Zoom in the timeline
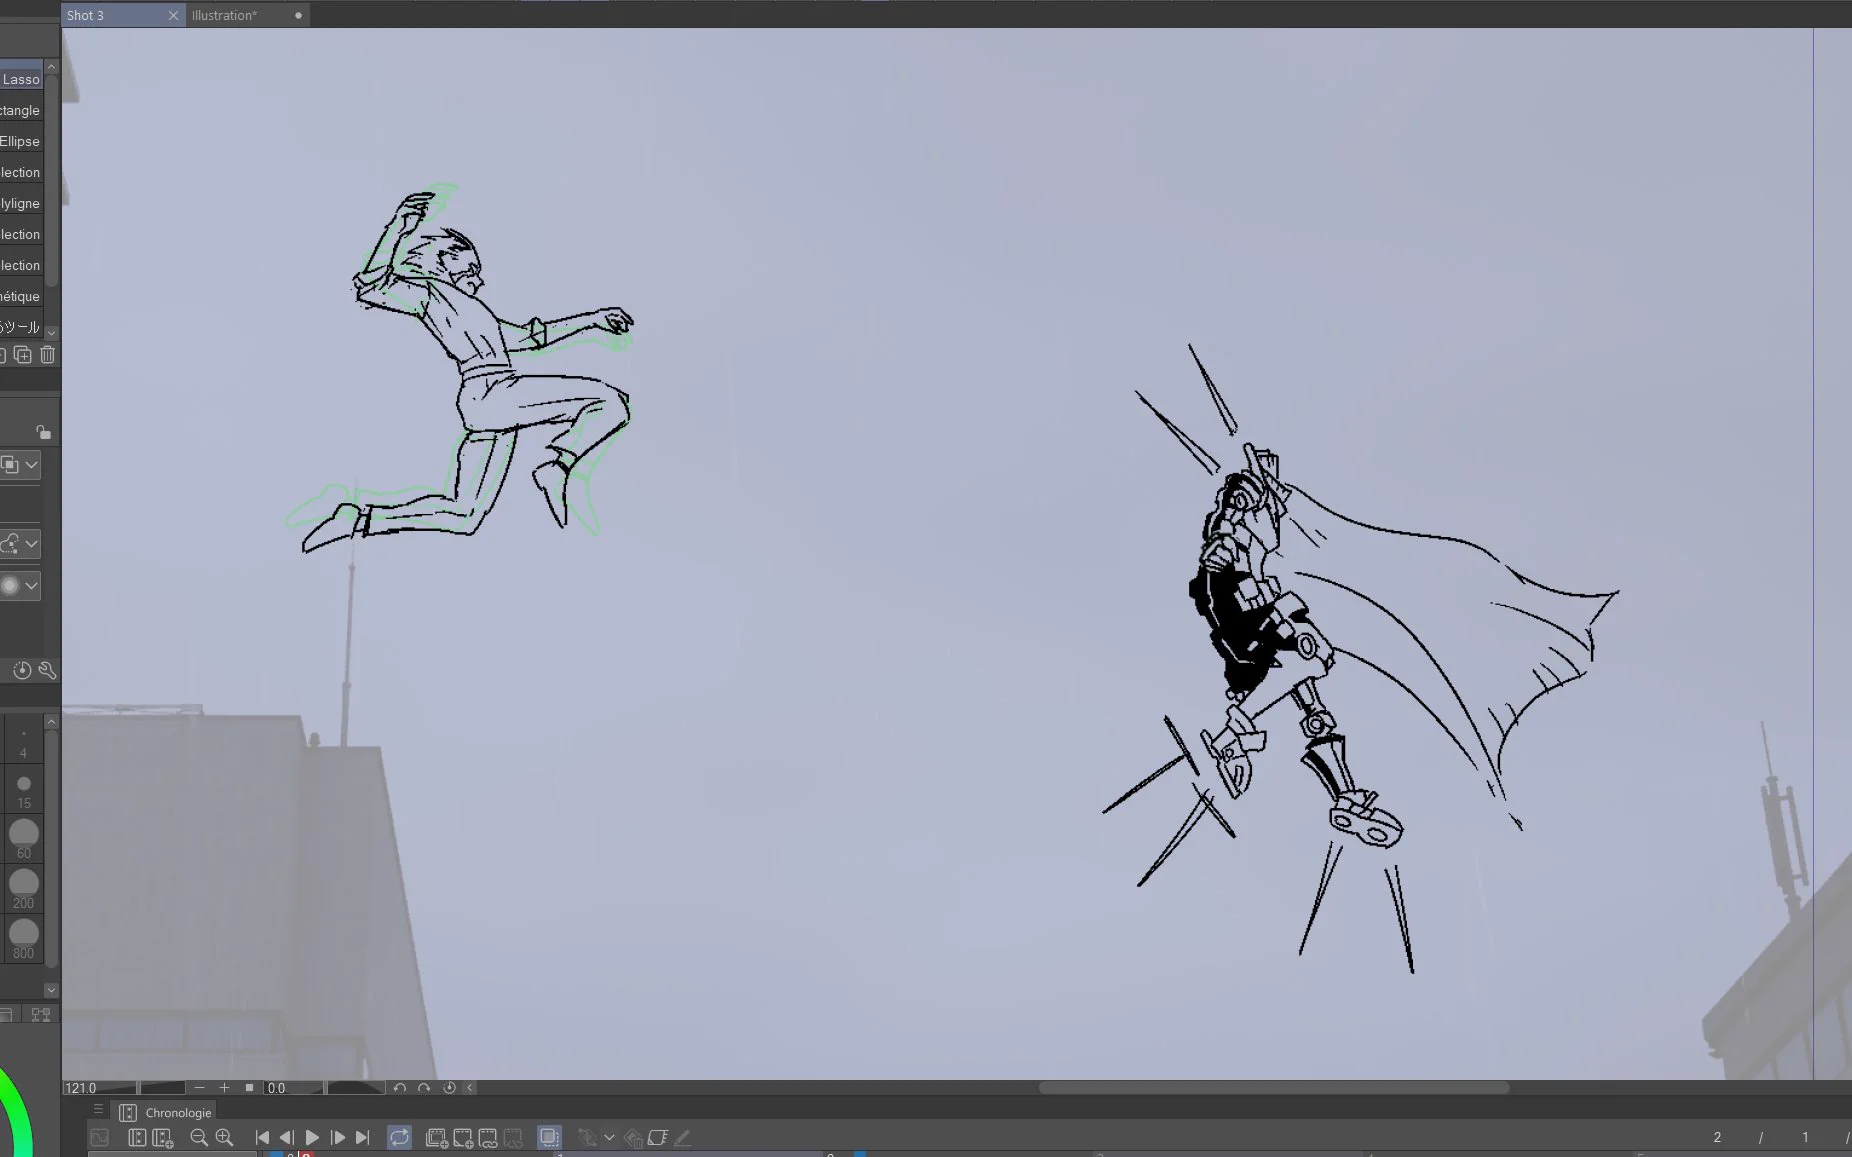Viewport: 1852px width, 1157px height. coord(224,1137)
